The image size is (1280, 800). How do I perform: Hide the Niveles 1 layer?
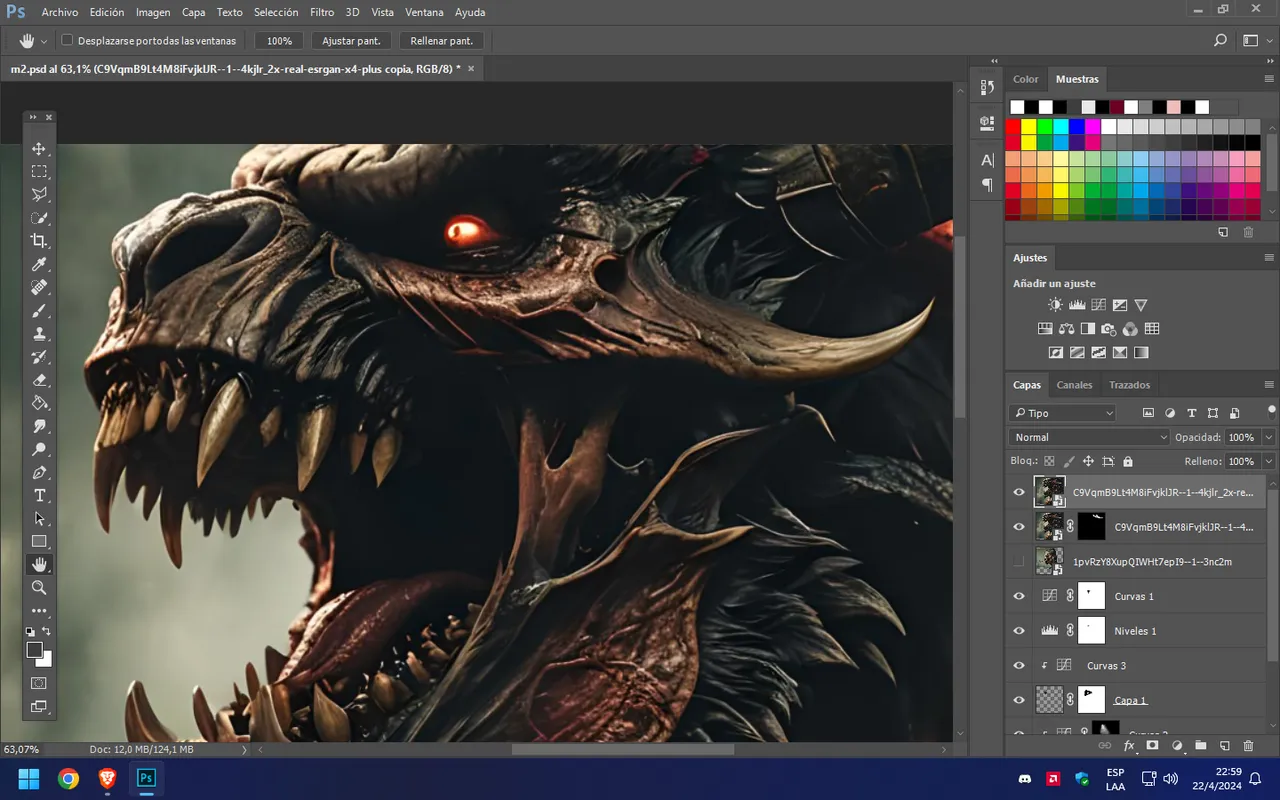[x=1019, y=631]
